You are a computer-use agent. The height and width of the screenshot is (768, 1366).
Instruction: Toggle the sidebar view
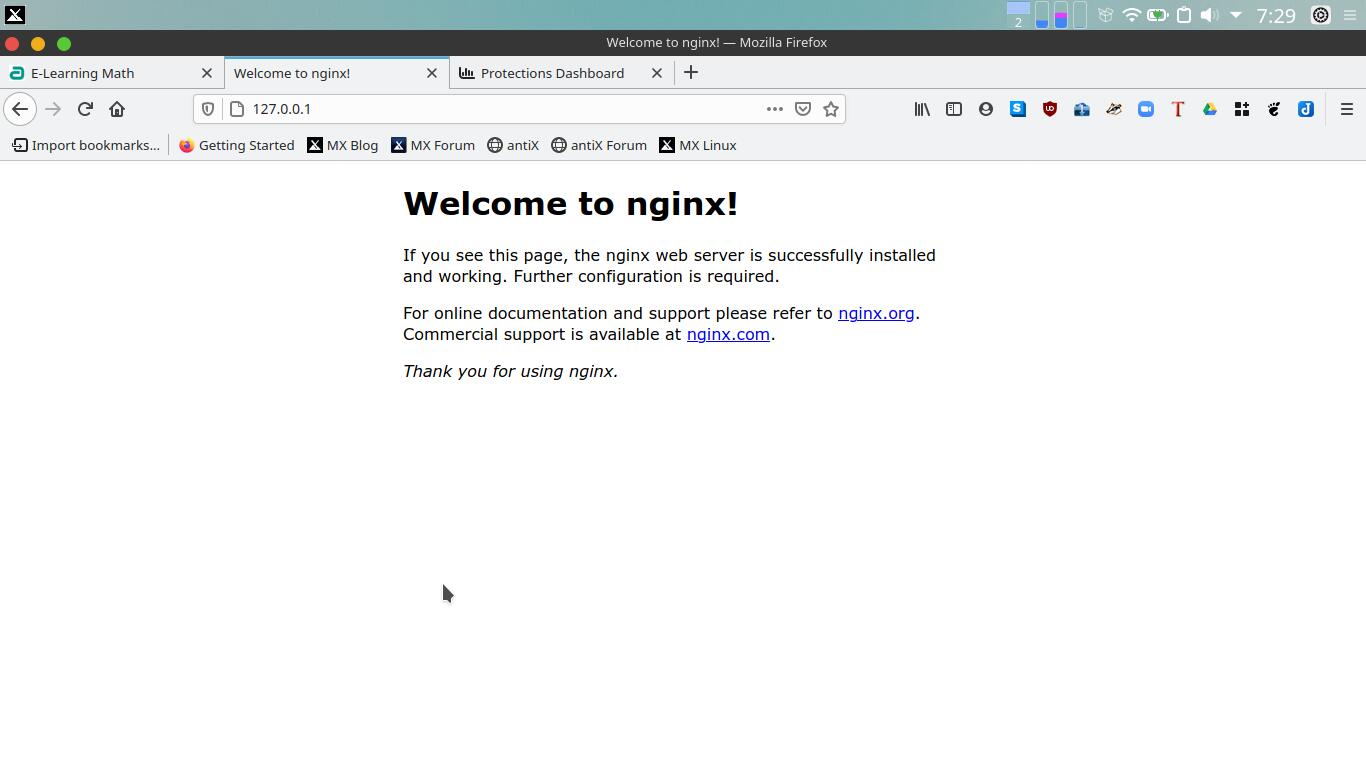tap(954, 109)
